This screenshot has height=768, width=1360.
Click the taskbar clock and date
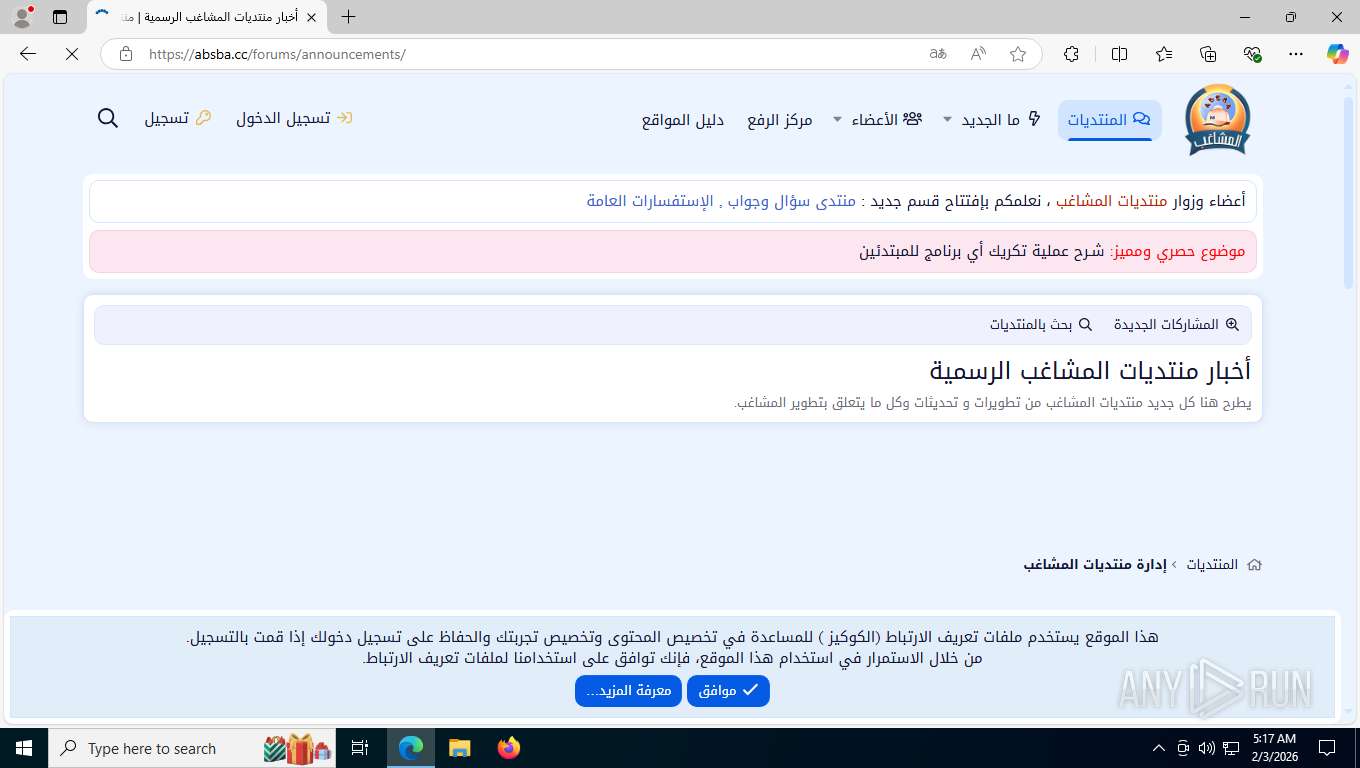1274,748
